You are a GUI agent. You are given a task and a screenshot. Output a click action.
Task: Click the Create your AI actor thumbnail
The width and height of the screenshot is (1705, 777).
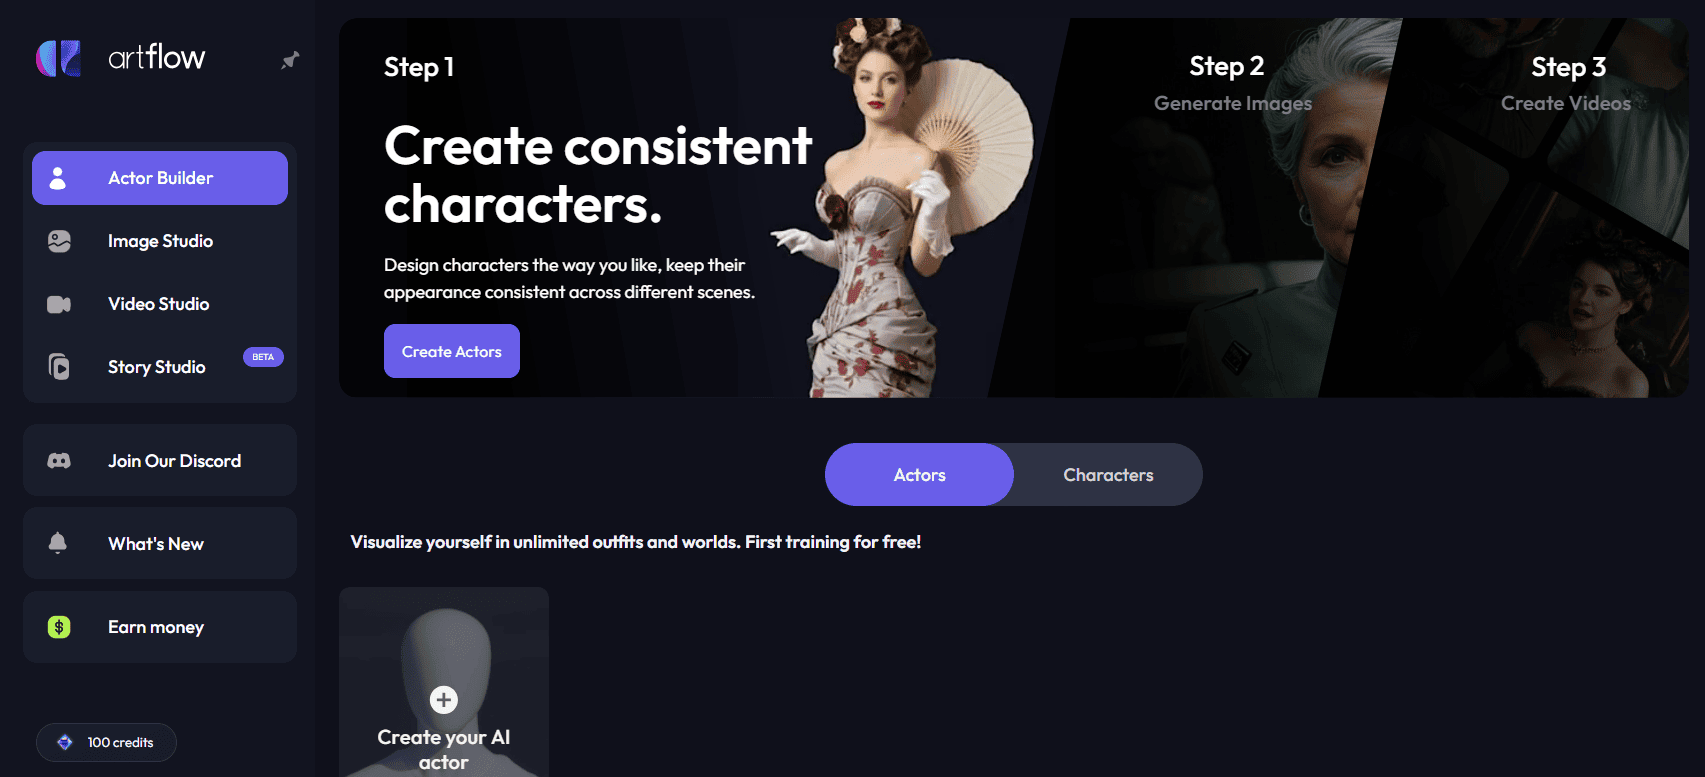(444, 682)
